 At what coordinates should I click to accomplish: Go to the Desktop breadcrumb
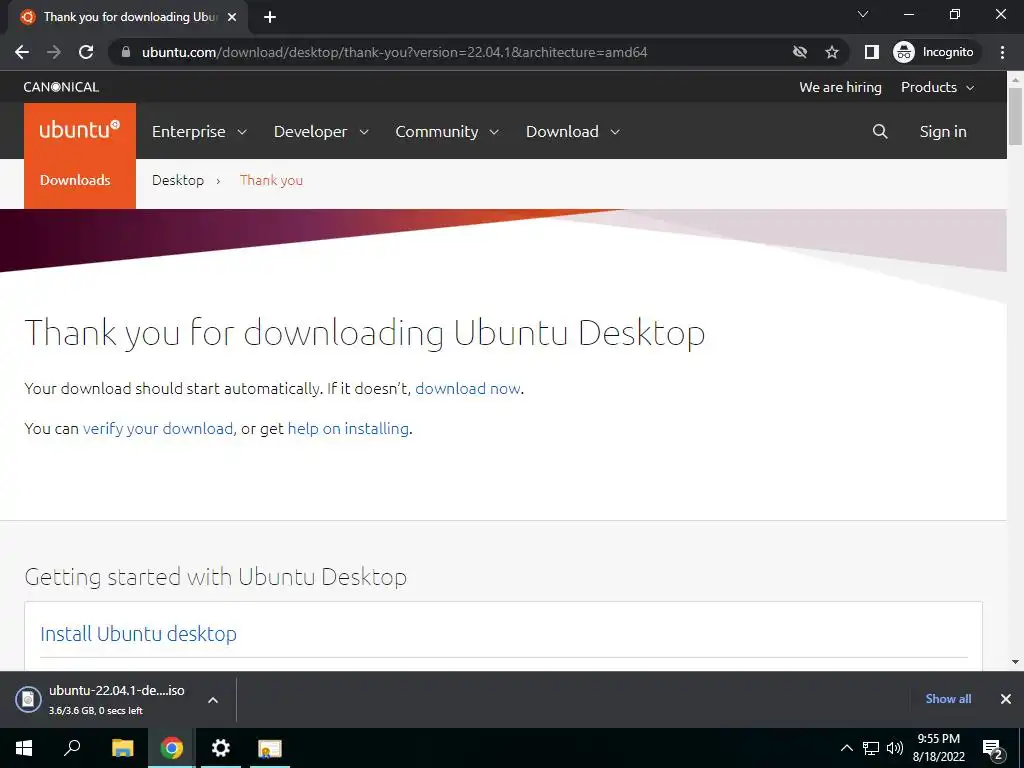[178, 180]
